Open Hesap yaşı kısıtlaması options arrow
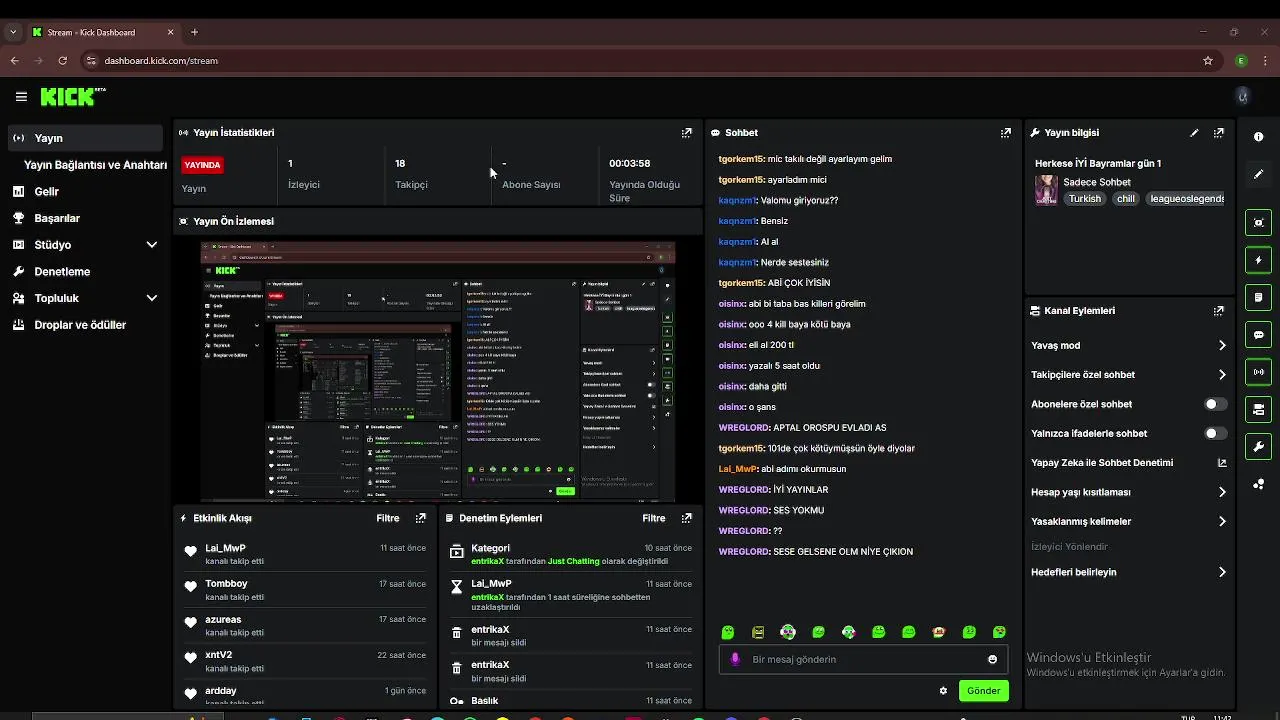This screenshot has width=1280, height=720. [1222, 492]
